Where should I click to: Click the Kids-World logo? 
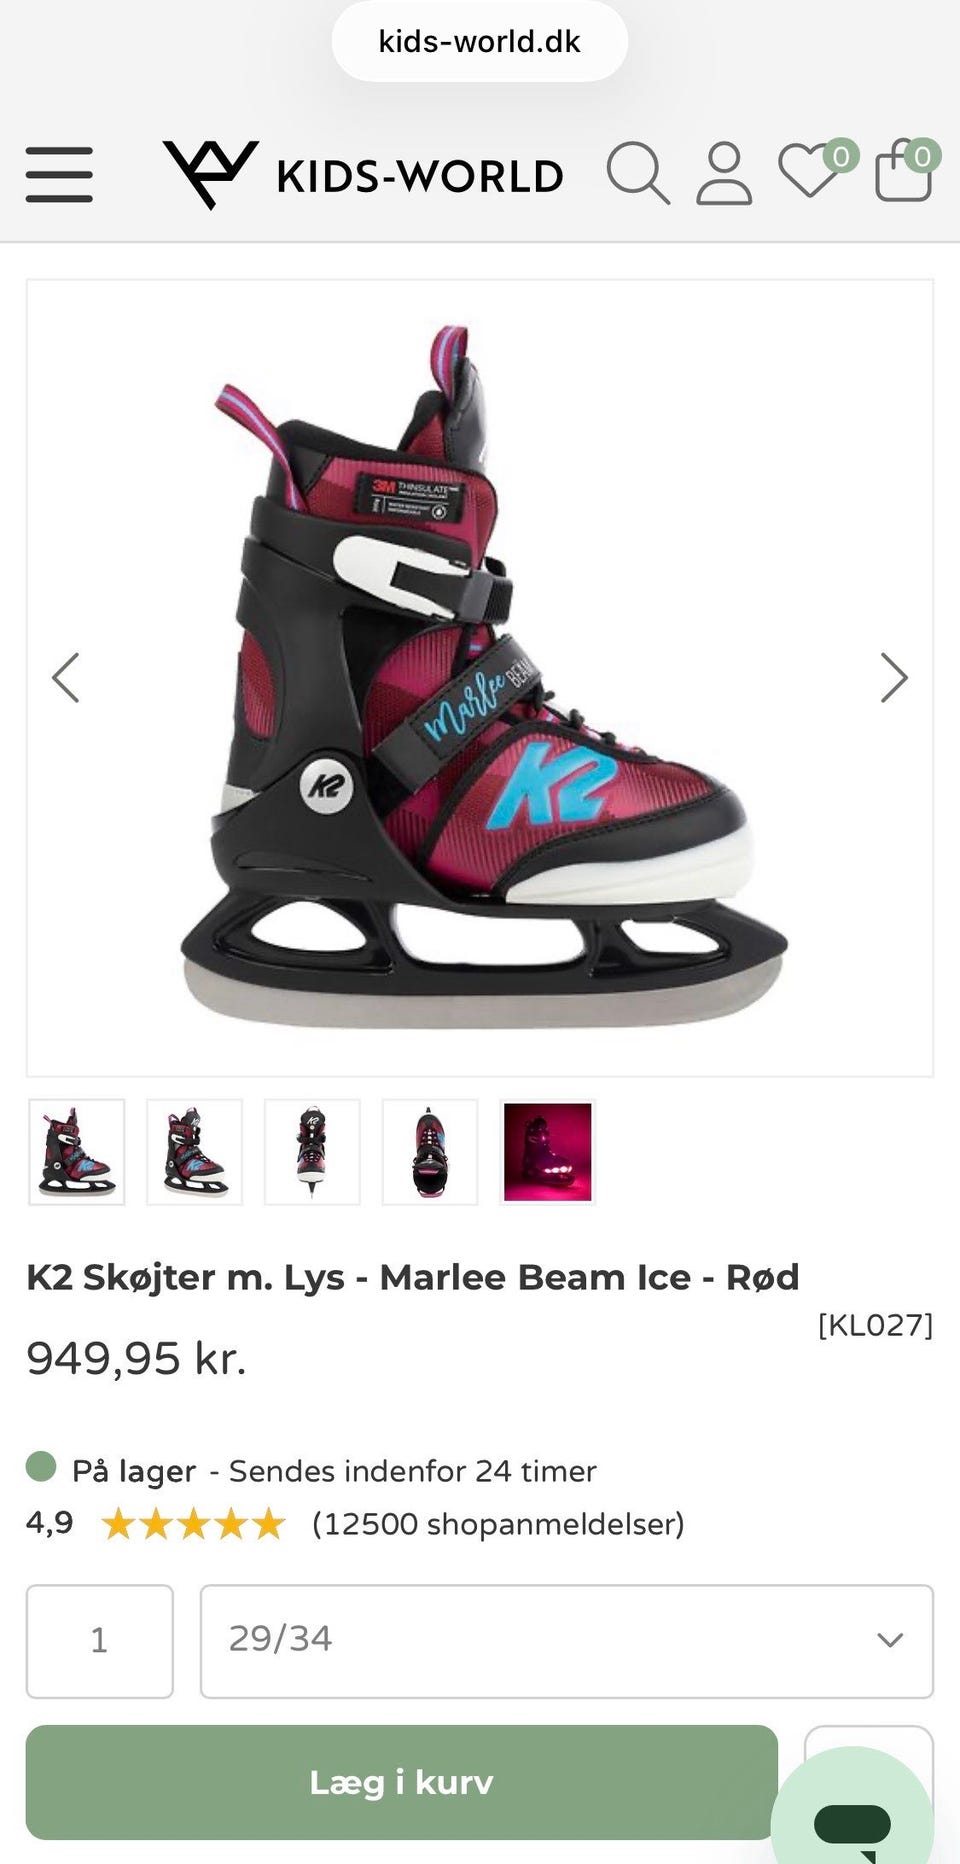363,175
